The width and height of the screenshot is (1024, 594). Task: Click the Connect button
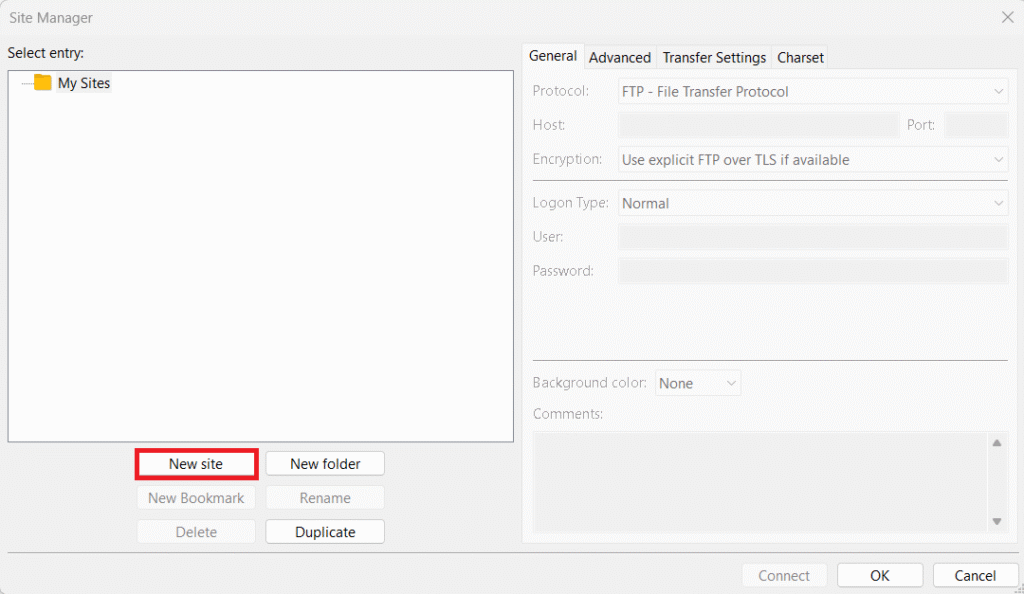pos(784,575)
